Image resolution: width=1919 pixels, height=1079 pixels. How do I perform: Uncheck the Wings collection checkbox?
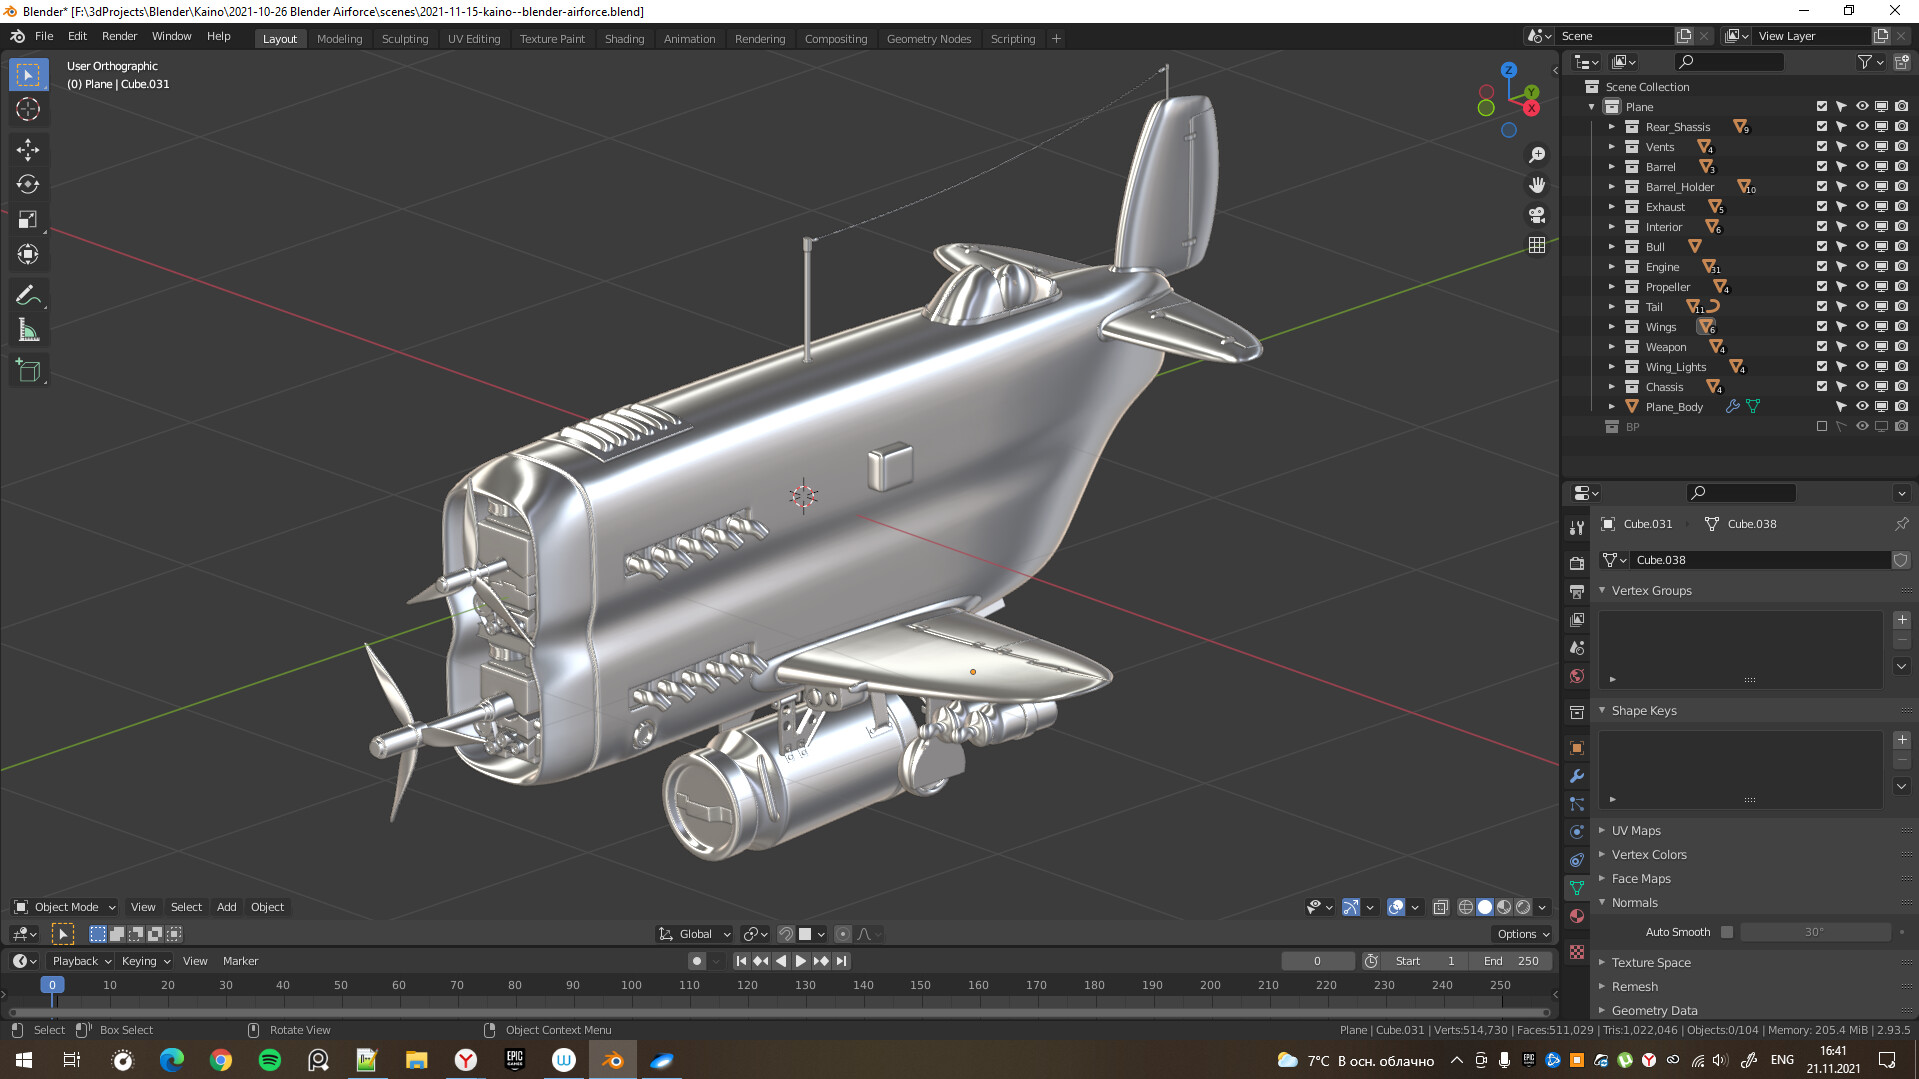[x=1822, y=327]
